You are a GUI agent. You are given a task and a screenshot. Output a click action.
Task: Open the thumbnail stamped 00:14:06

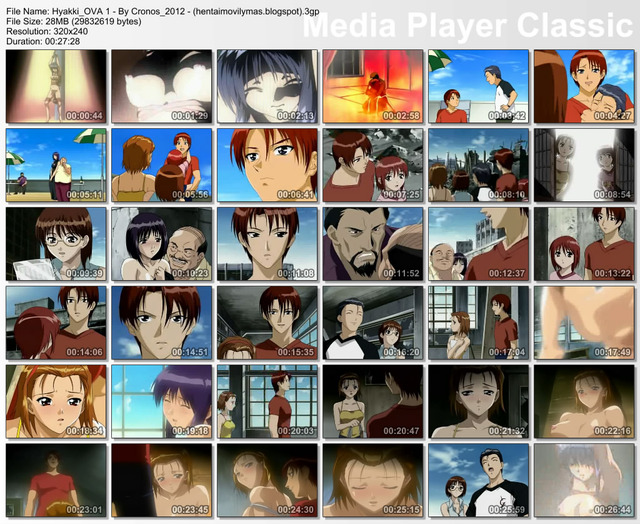click(x=56, y=322)
